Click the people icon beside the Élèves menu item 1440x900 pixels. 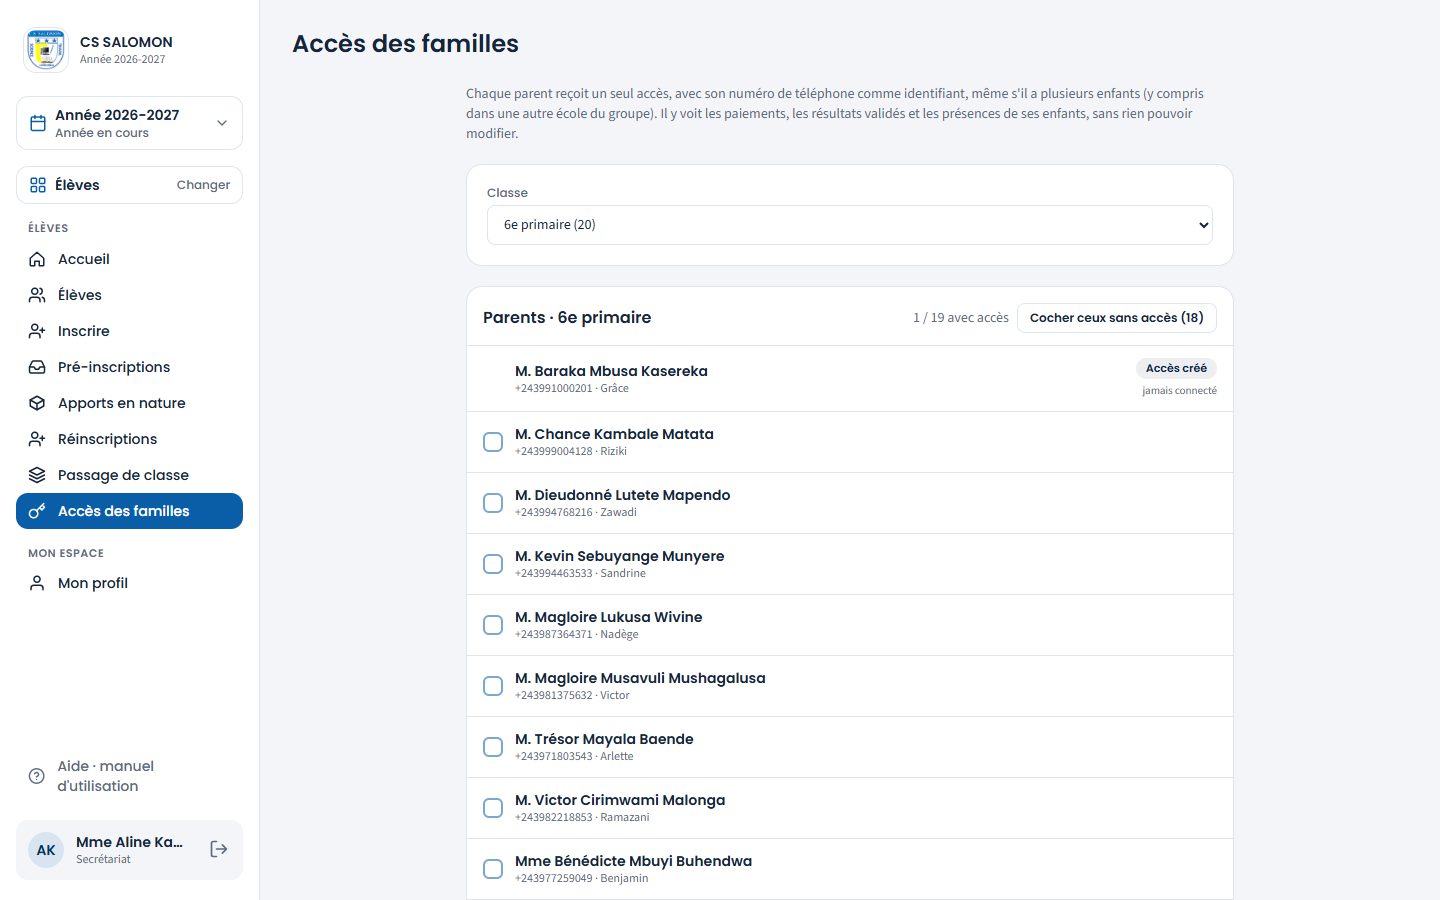37,295
